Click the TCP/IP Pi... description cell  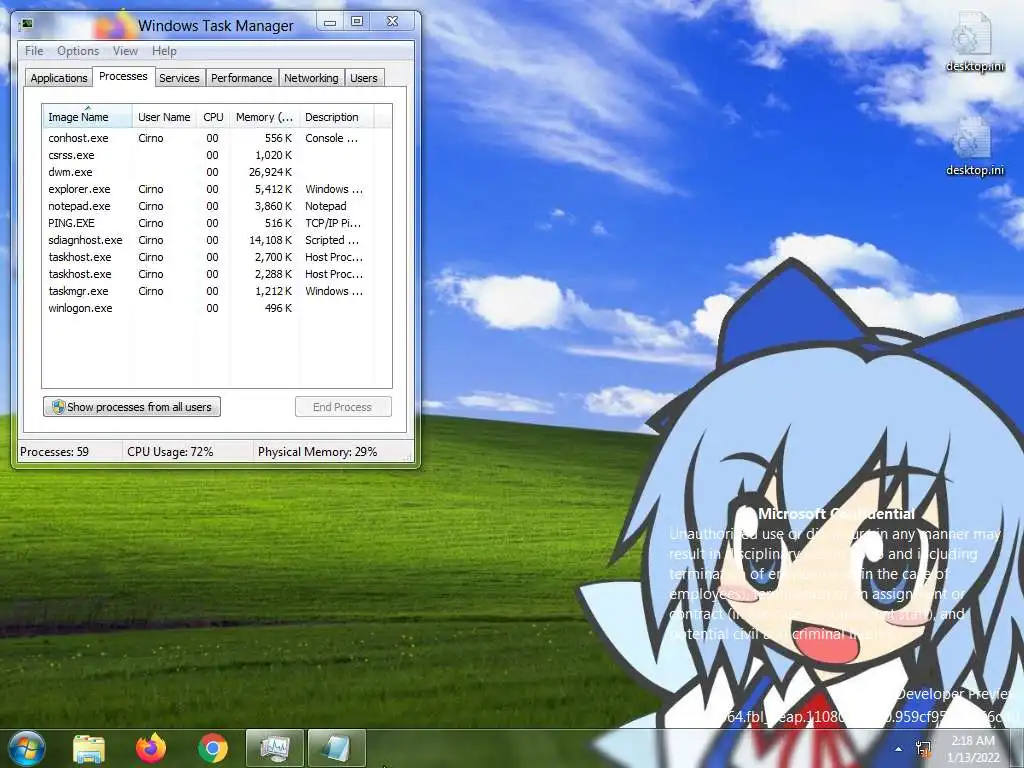point(333,223)
